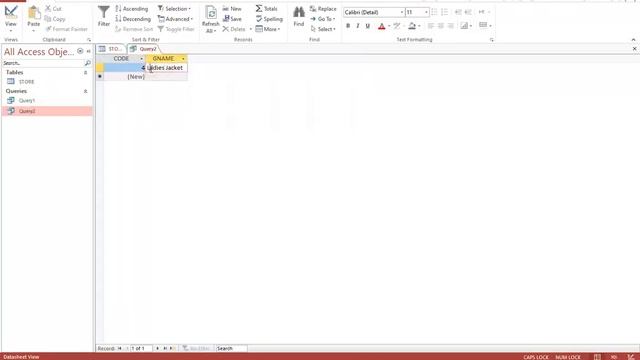This screenshot has width=640, height=360.
Task: Create a New record
Action: 232,9
